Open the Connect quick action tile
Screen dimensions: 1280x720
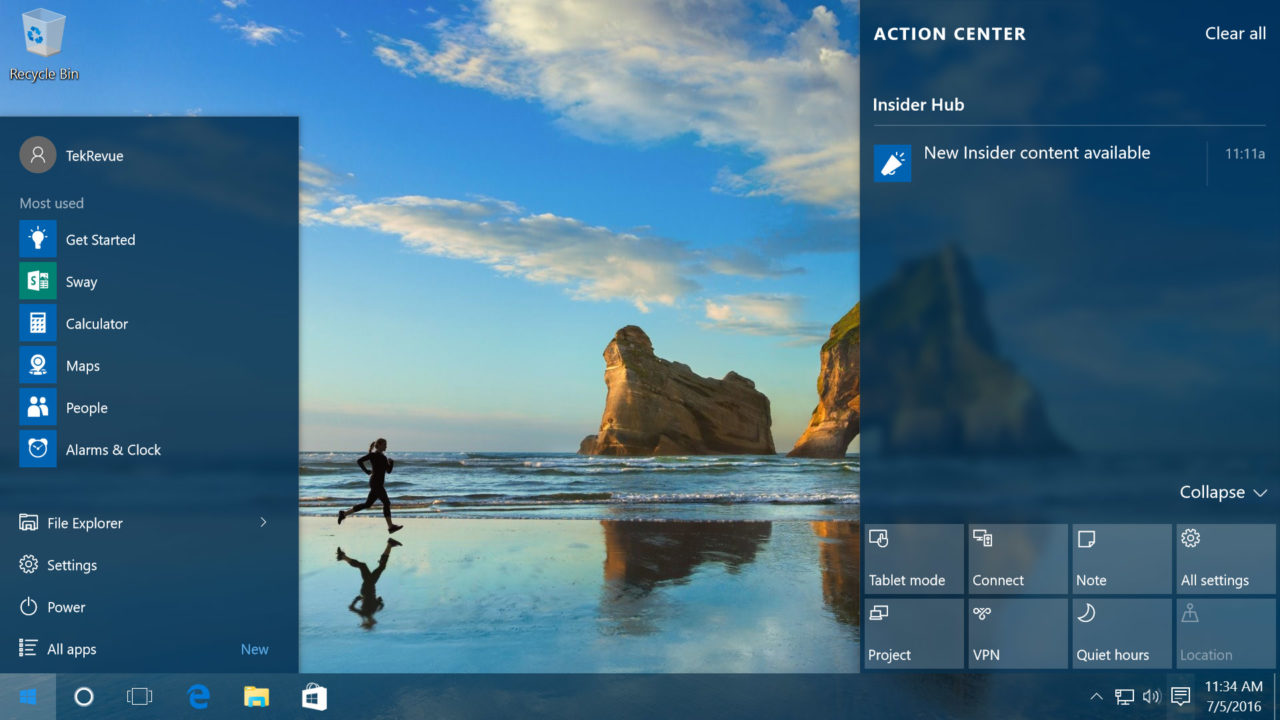coord(1018,559)
